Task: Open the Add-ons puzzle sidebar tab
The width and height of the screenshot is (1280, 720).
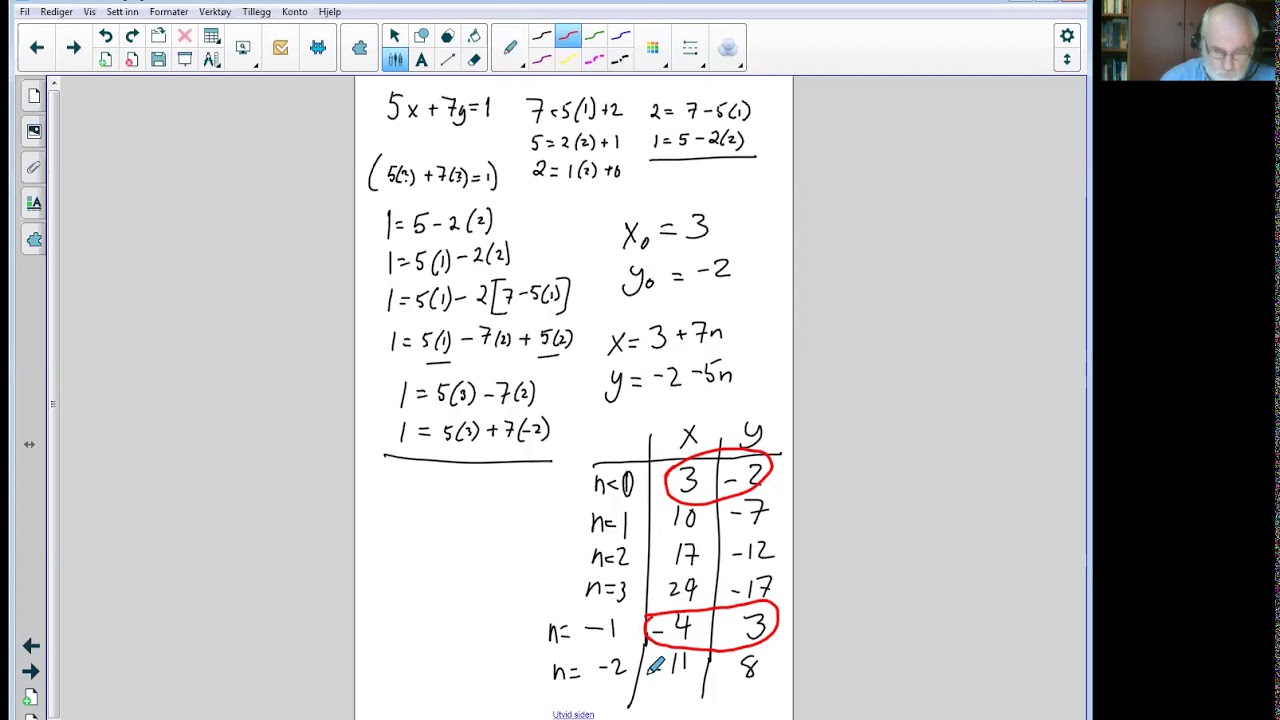Action: click(x=34, y=239)
